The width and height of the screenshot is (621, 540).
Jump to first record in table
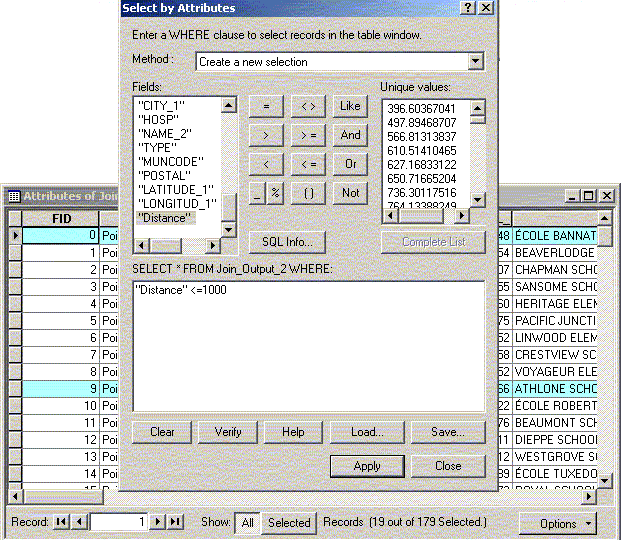(62, 522)
